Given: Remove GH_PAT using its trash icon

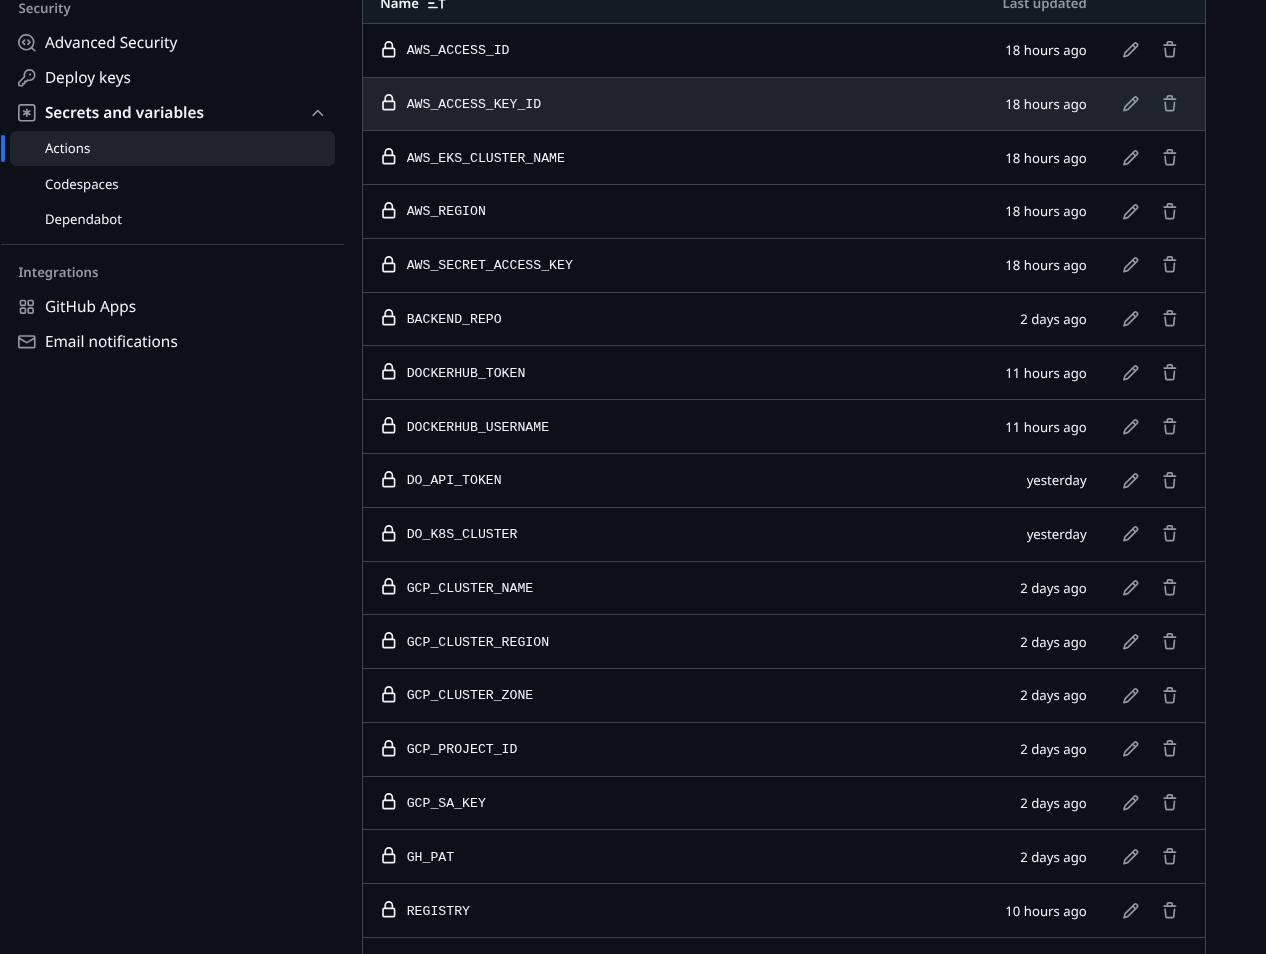Looking at the screenshot, I should 1169,856.
